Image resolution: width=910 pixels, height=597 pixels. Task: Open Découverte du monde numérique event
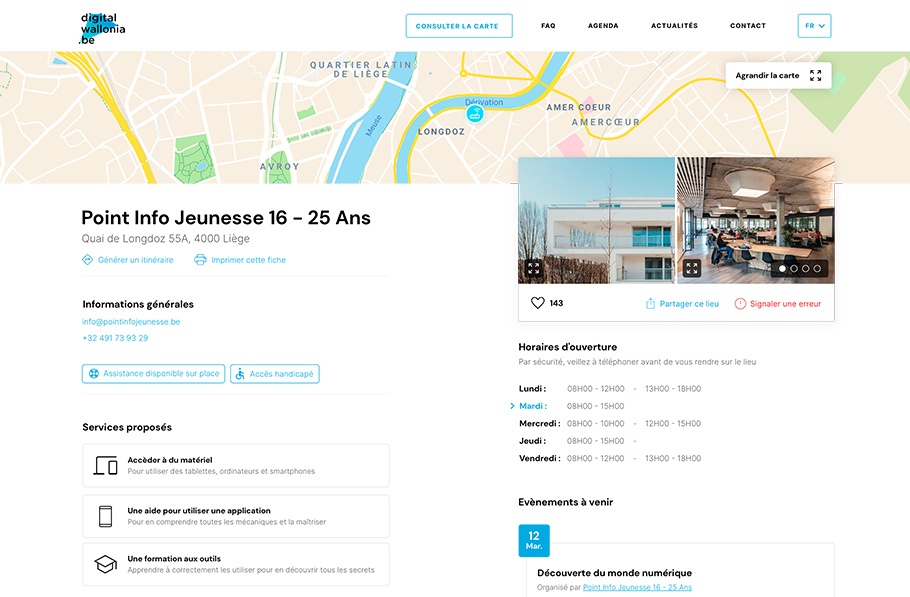coord(614,573)
